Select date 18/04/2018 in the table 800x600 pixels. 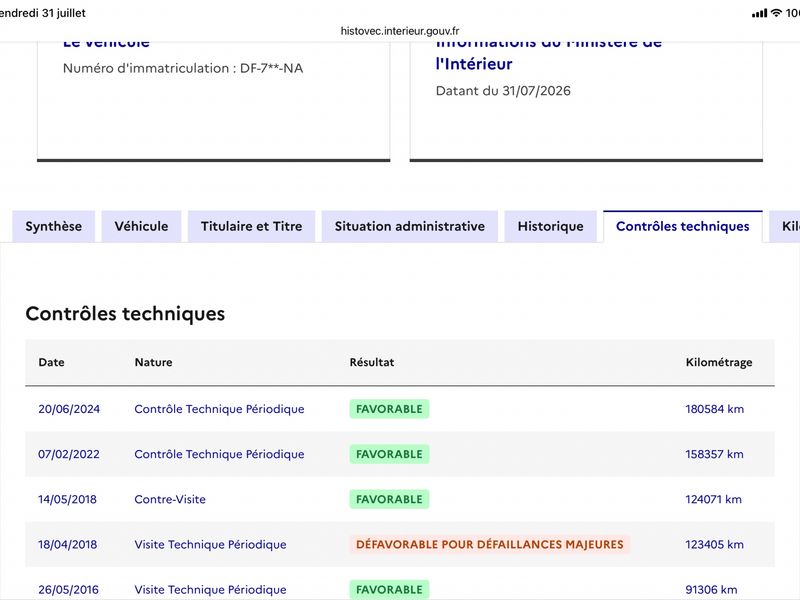[x=67, y=544]
